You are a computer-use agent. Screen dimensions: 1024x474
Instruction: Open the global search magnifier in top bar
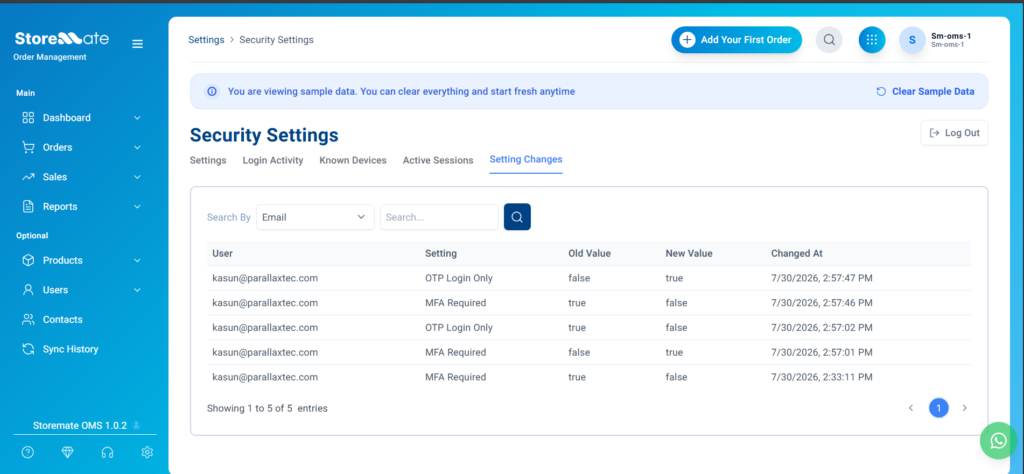click(829, 40)
